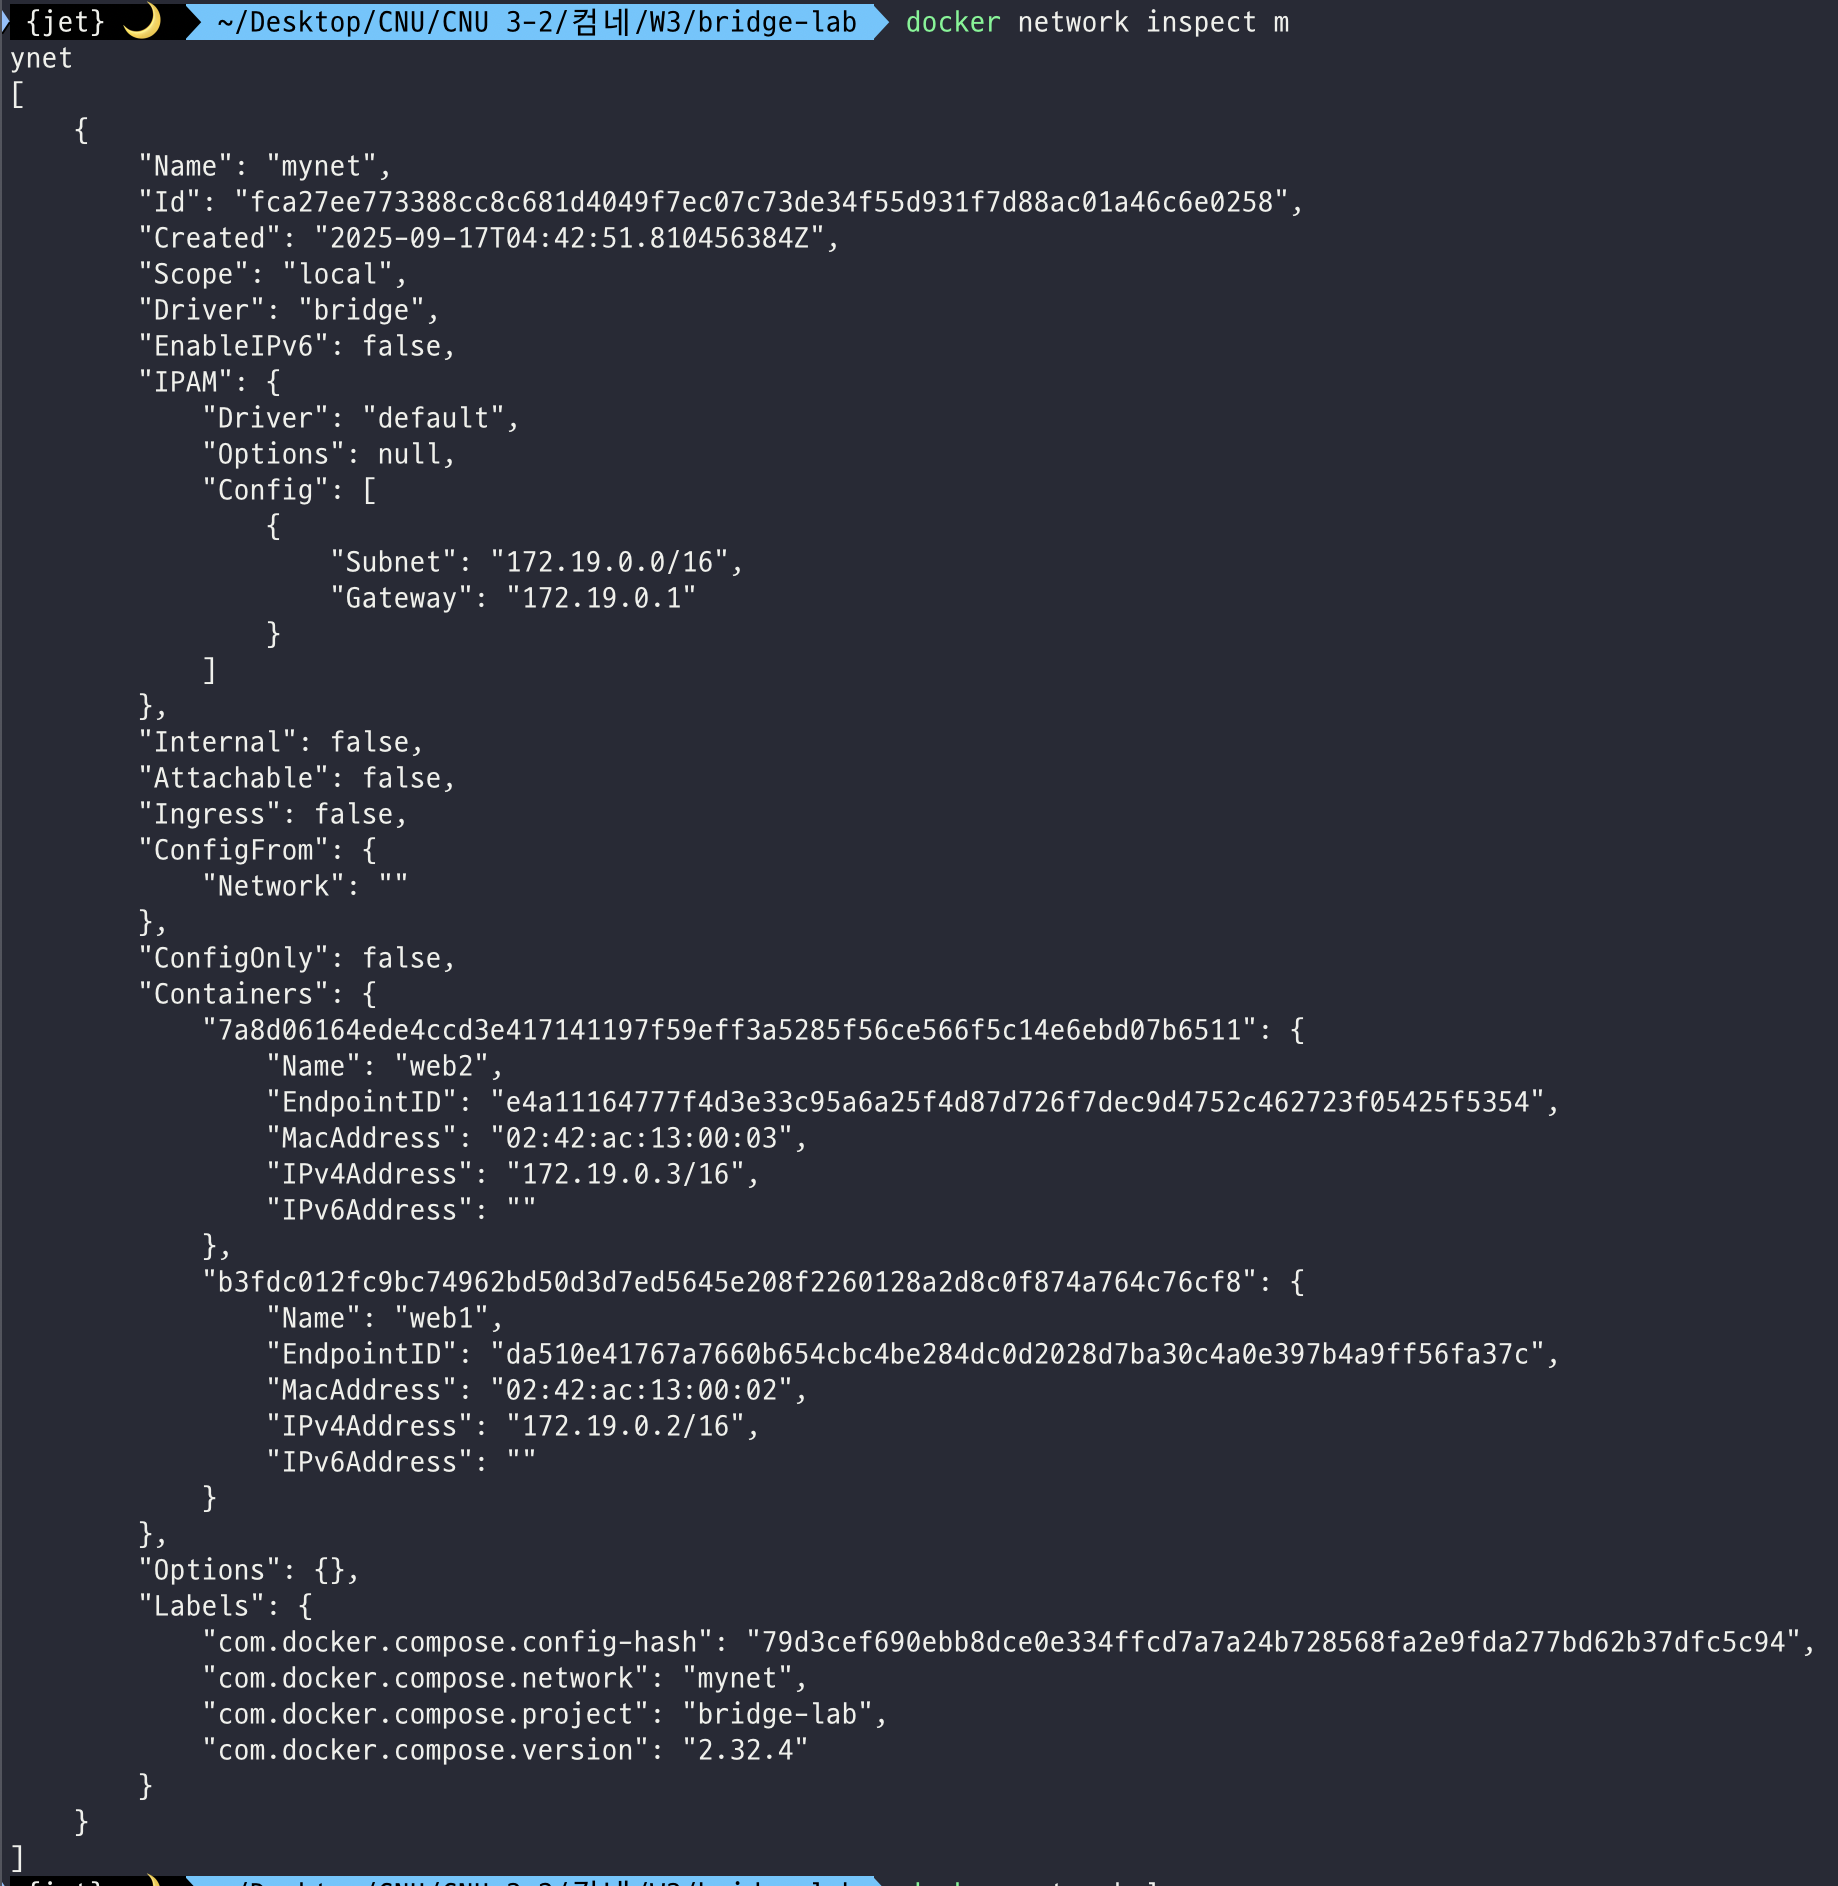The image size is (1838, 1886).
Task: Click web2 IPv4Address 172.19.0.3/16
Action: [x=625, y=1174]
